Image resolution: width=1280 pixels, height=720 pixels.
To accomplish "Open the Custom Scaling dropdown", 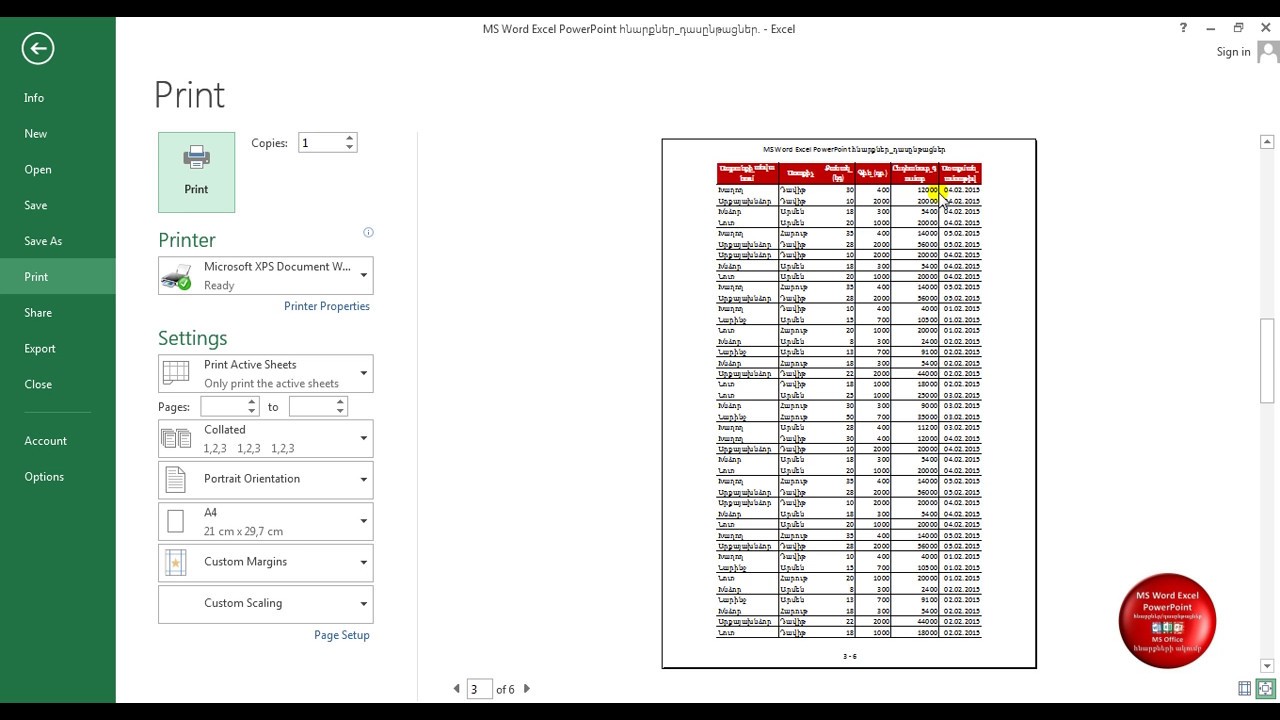I will click(x=265, y=604).
